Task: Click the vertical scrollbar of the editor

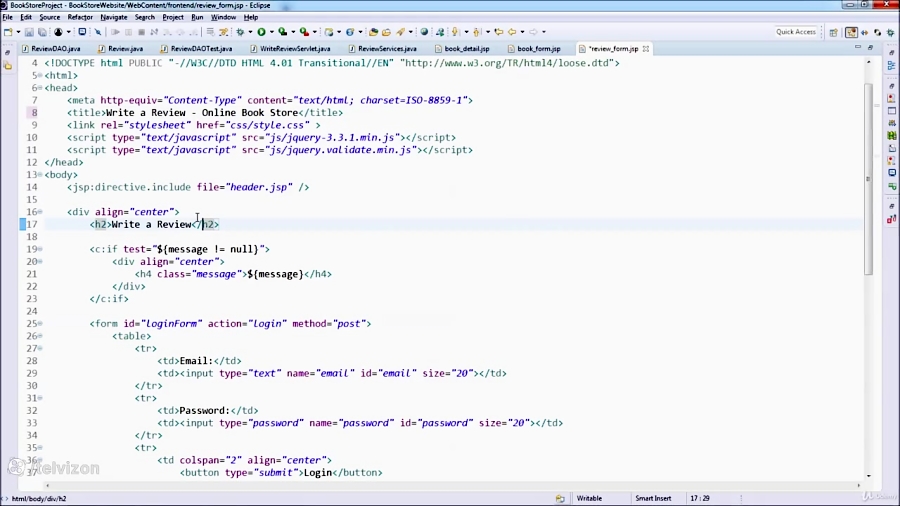Action: click(x=868, y=178)
